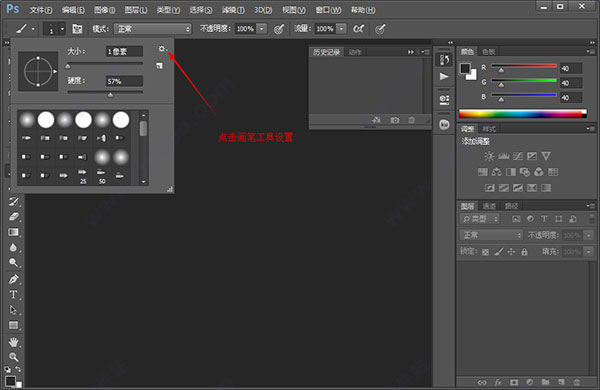Select the Pen tool
This screenshot has width=600, height=390.
[x=13, y=279]
